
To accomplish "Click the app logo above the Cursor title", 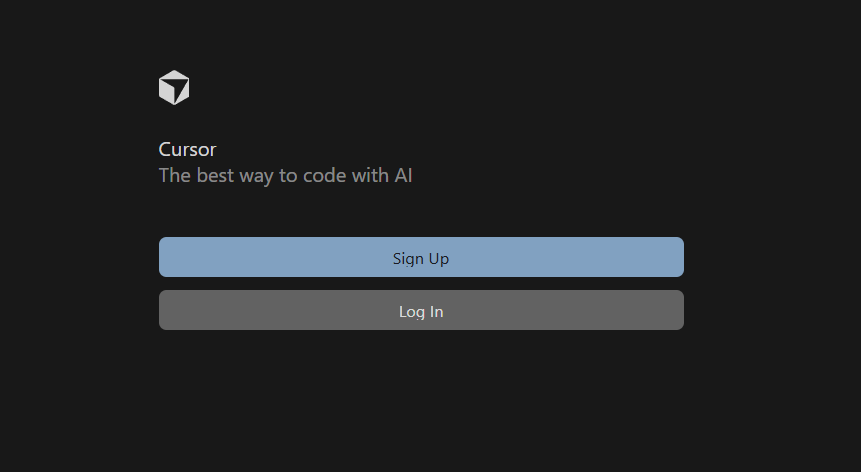I will [x=174, y=88].
